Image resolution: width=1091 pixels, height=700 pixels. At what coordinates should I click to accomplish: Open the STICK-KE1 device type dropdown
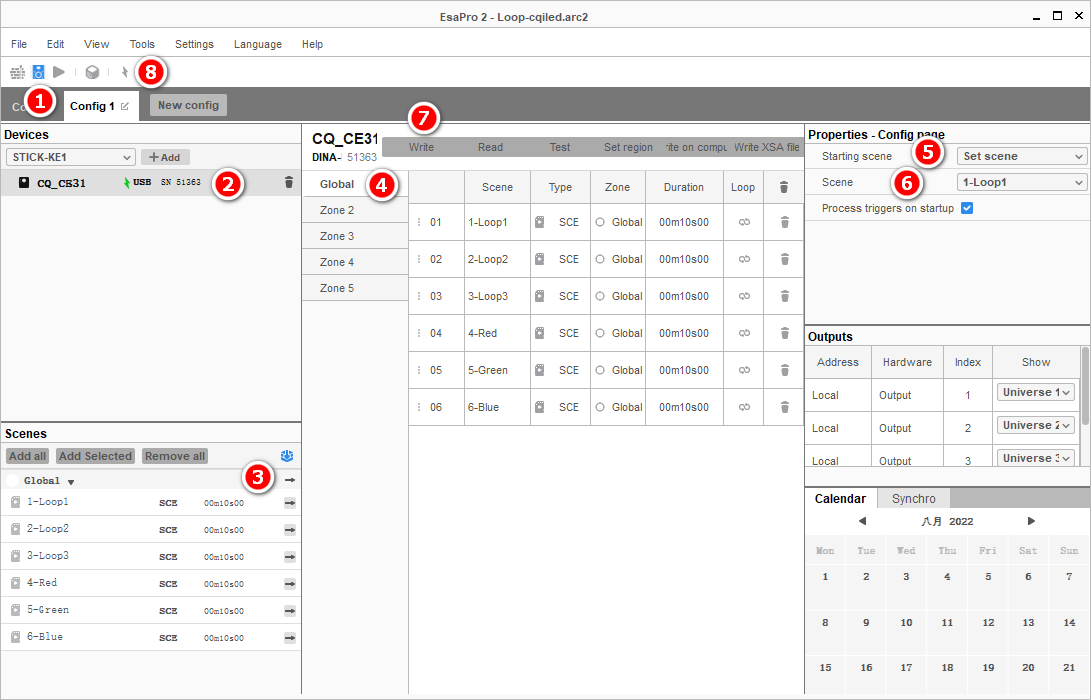tap(70, 157)
